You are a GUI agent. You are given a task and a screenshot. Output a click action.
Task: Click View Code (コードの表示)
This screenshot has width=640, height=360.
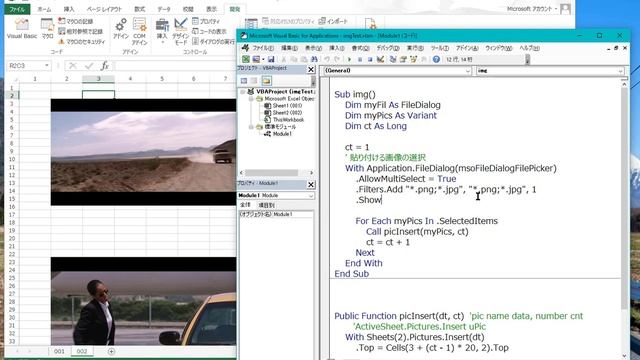pos(209,31)
